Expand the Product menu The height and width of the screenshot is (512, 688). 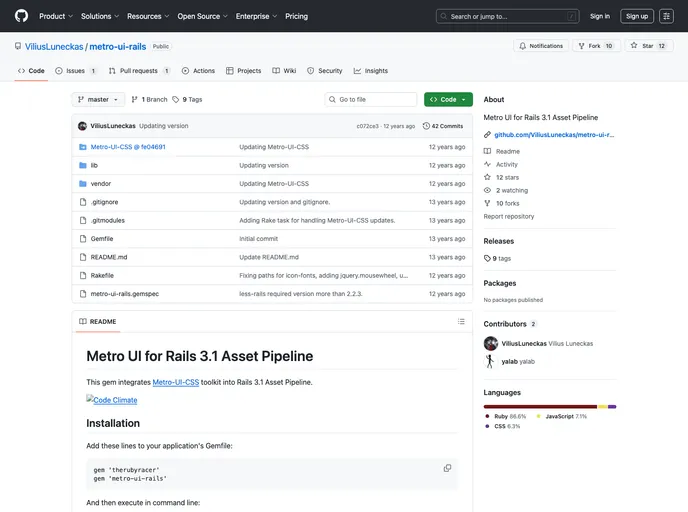[56, 16]
